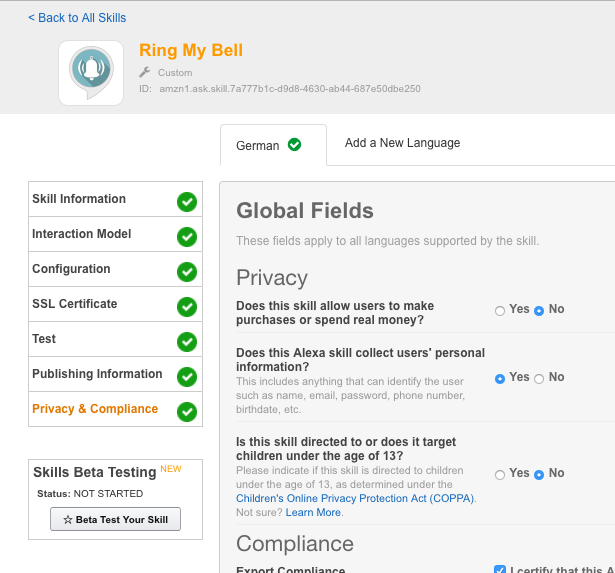Viewport: 615px width, 573px height.
Task: Open the German language tab
Action: 258,146
